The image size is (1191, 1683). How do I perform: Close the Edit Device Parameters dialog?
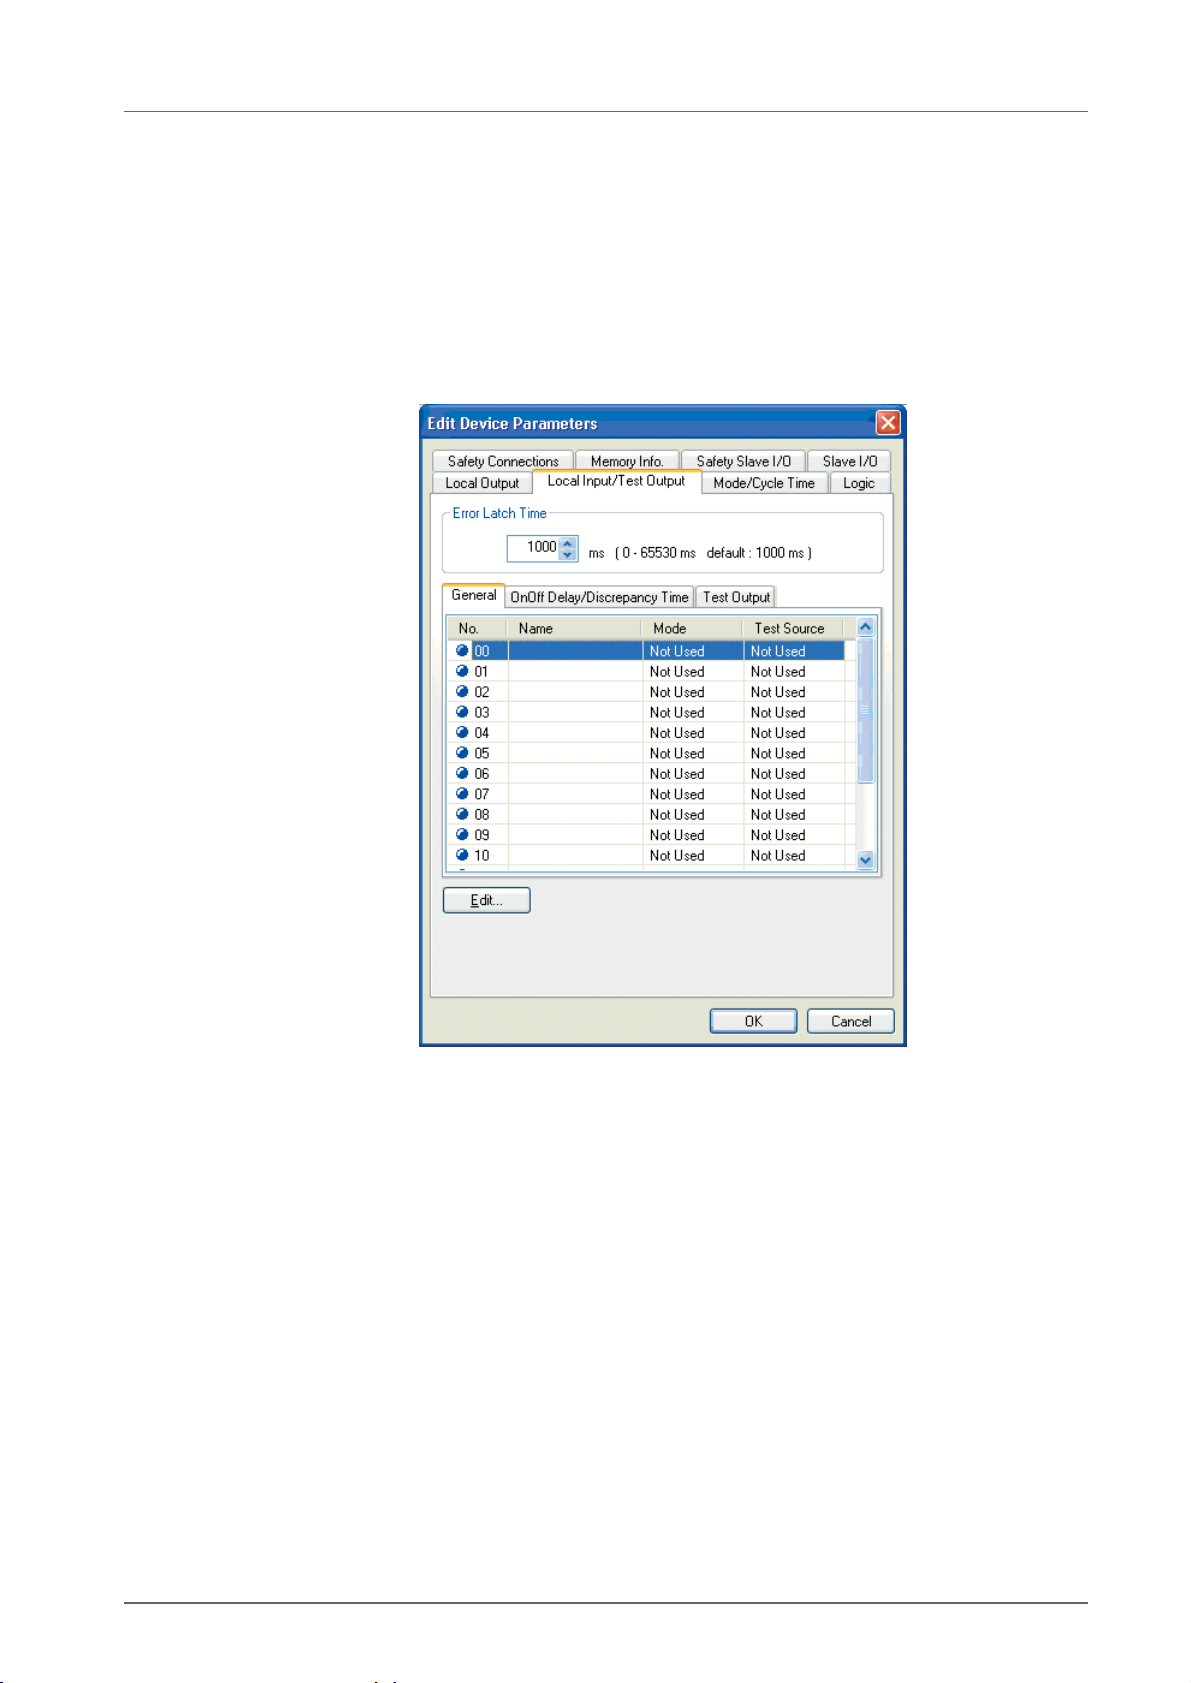click(x=887, y=423)
